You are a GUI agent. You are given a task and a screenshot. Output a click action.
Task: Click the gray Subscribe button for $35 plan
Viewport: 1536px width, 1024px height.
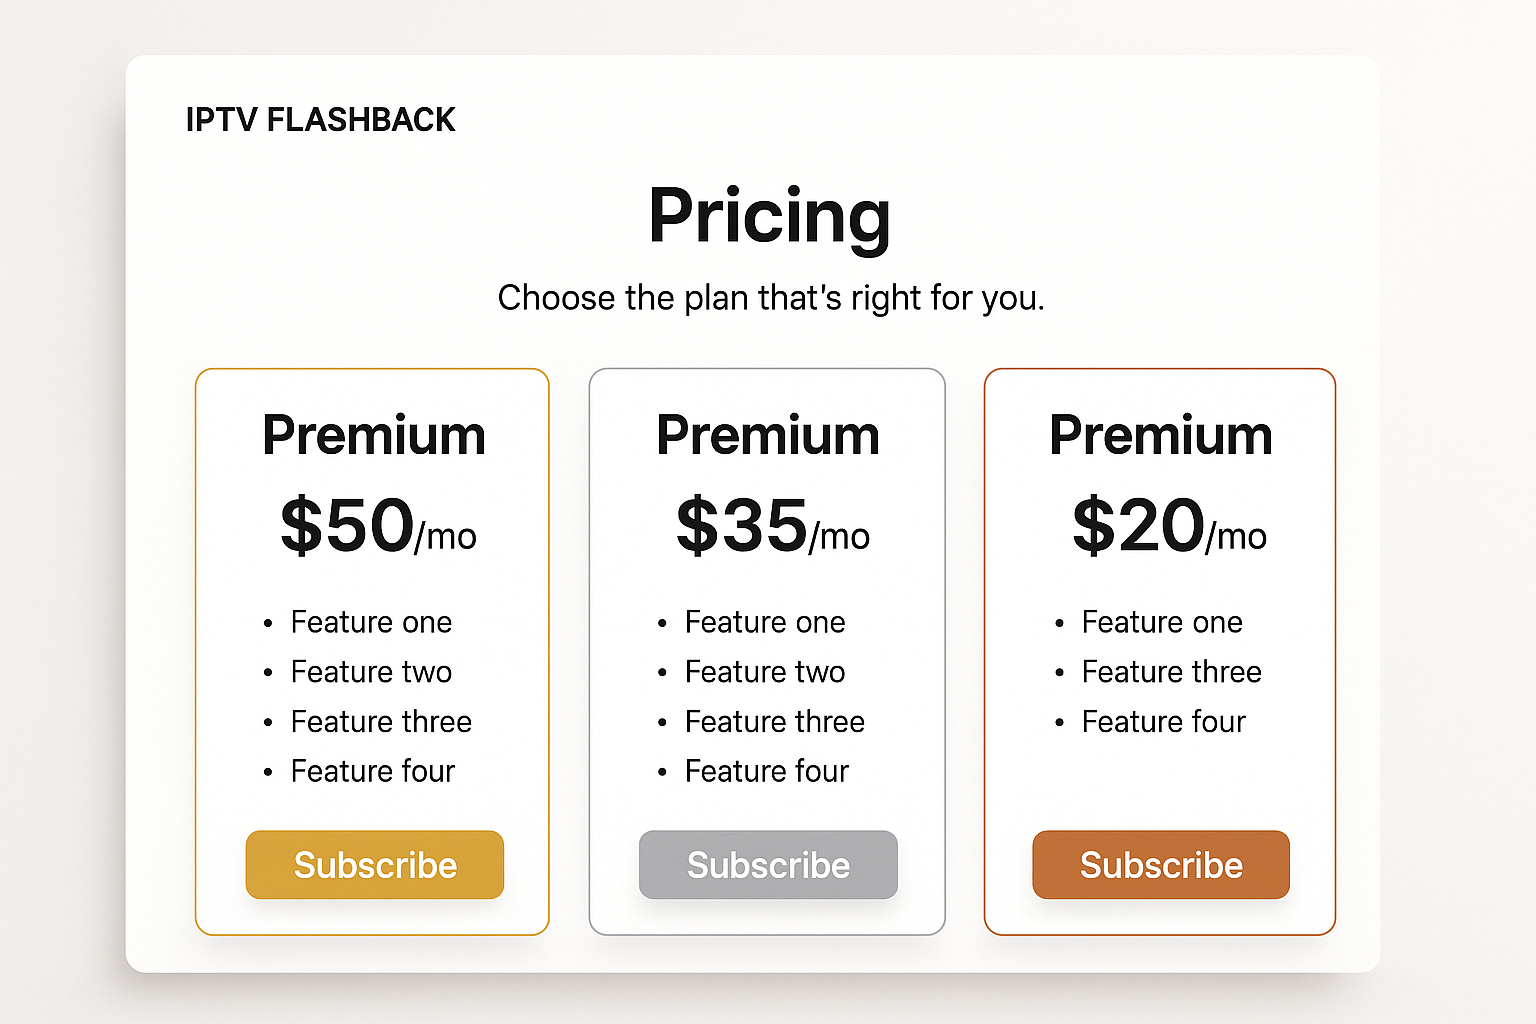pos(768,865)
